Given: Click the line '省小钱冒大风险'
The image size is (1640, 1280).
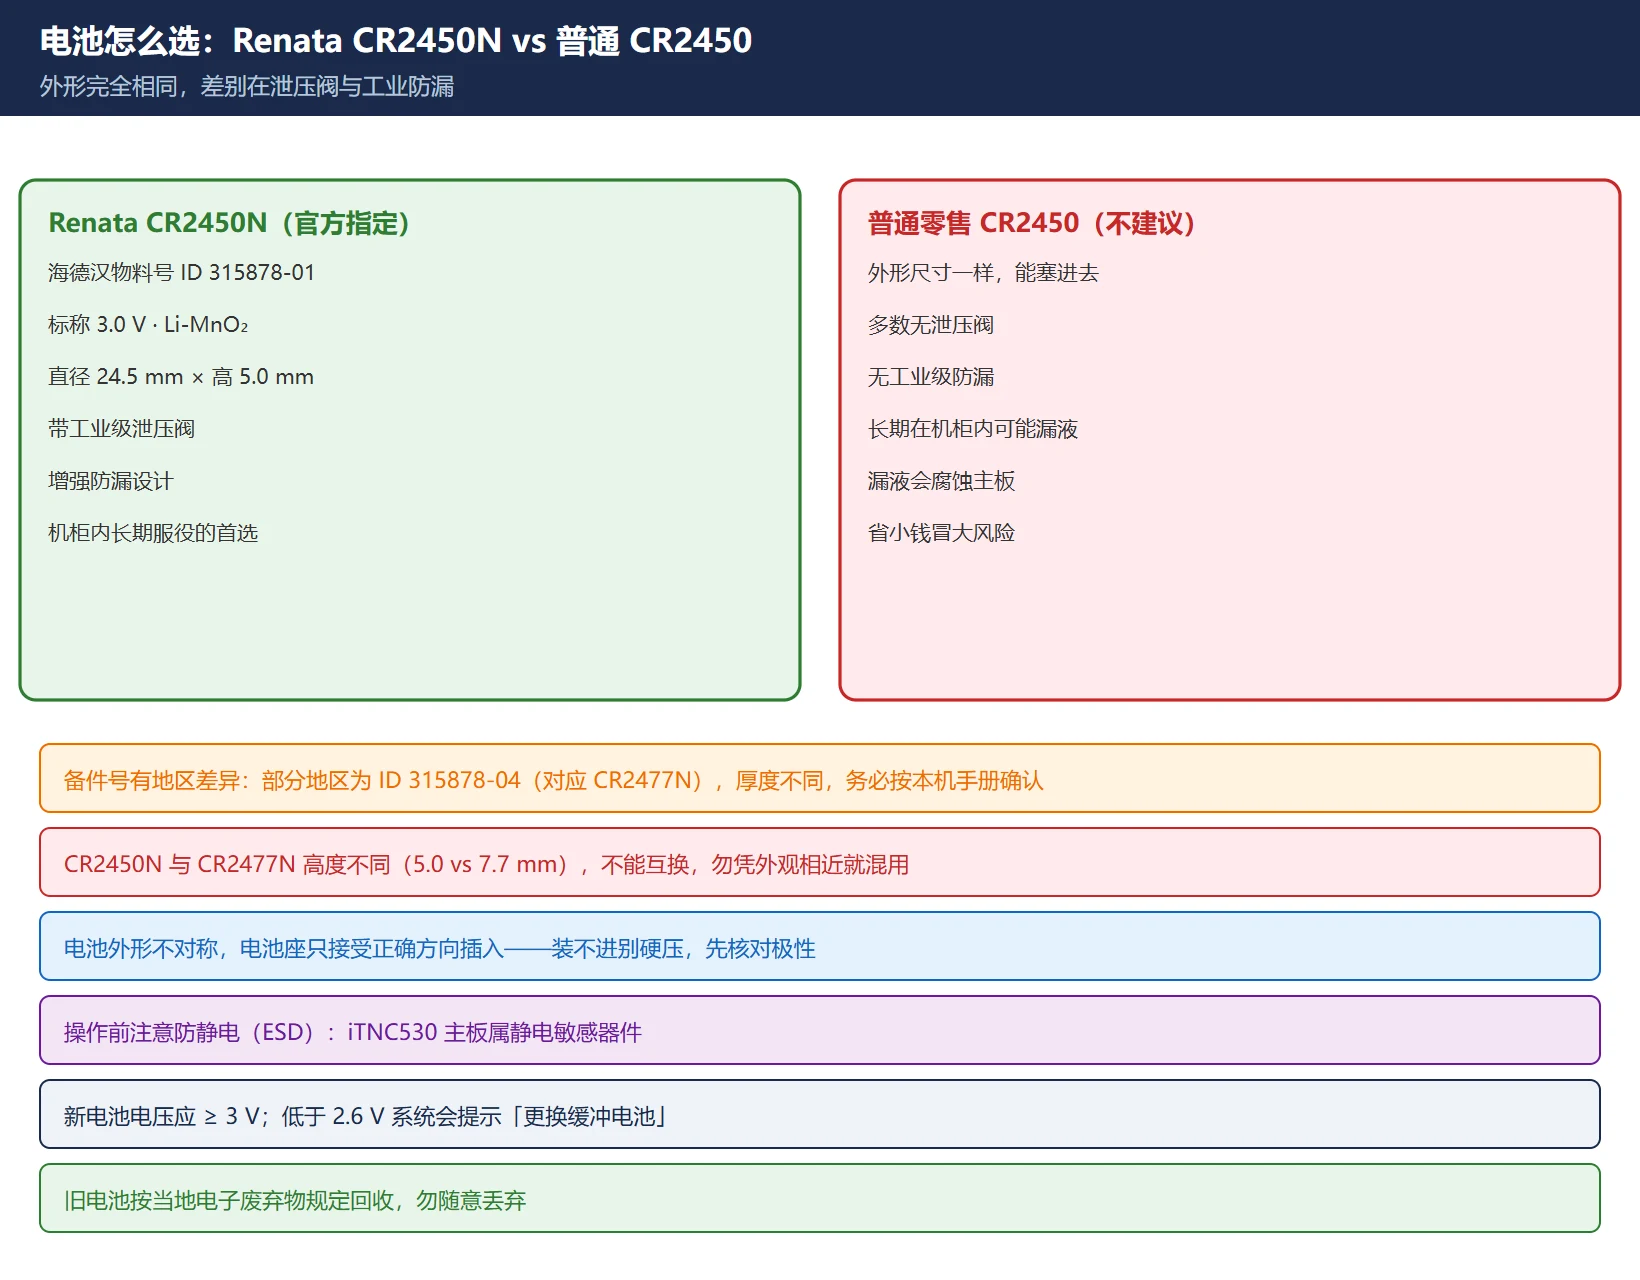Looking at the screenshot, I should click(941, 533).
